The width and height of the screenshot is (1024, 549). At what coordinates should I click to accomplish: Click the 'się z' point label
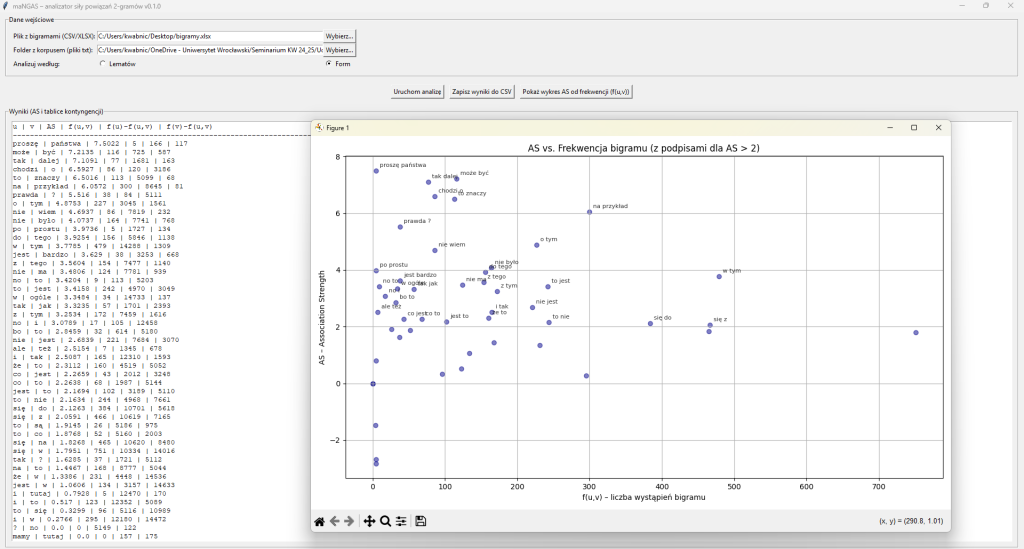coord(720,319)
